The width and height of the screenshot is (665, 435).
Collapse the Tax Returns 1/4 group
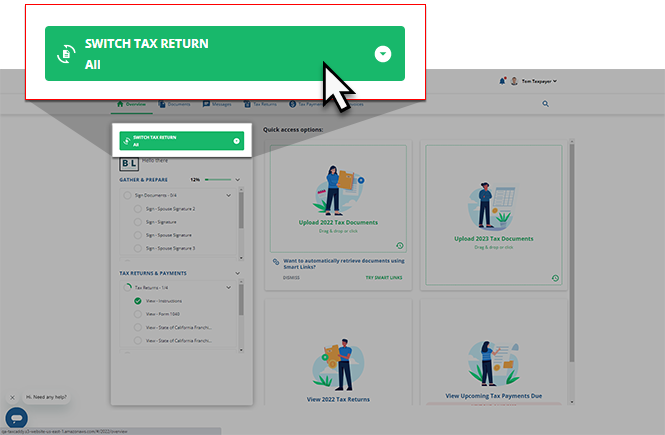coord(229,287)
